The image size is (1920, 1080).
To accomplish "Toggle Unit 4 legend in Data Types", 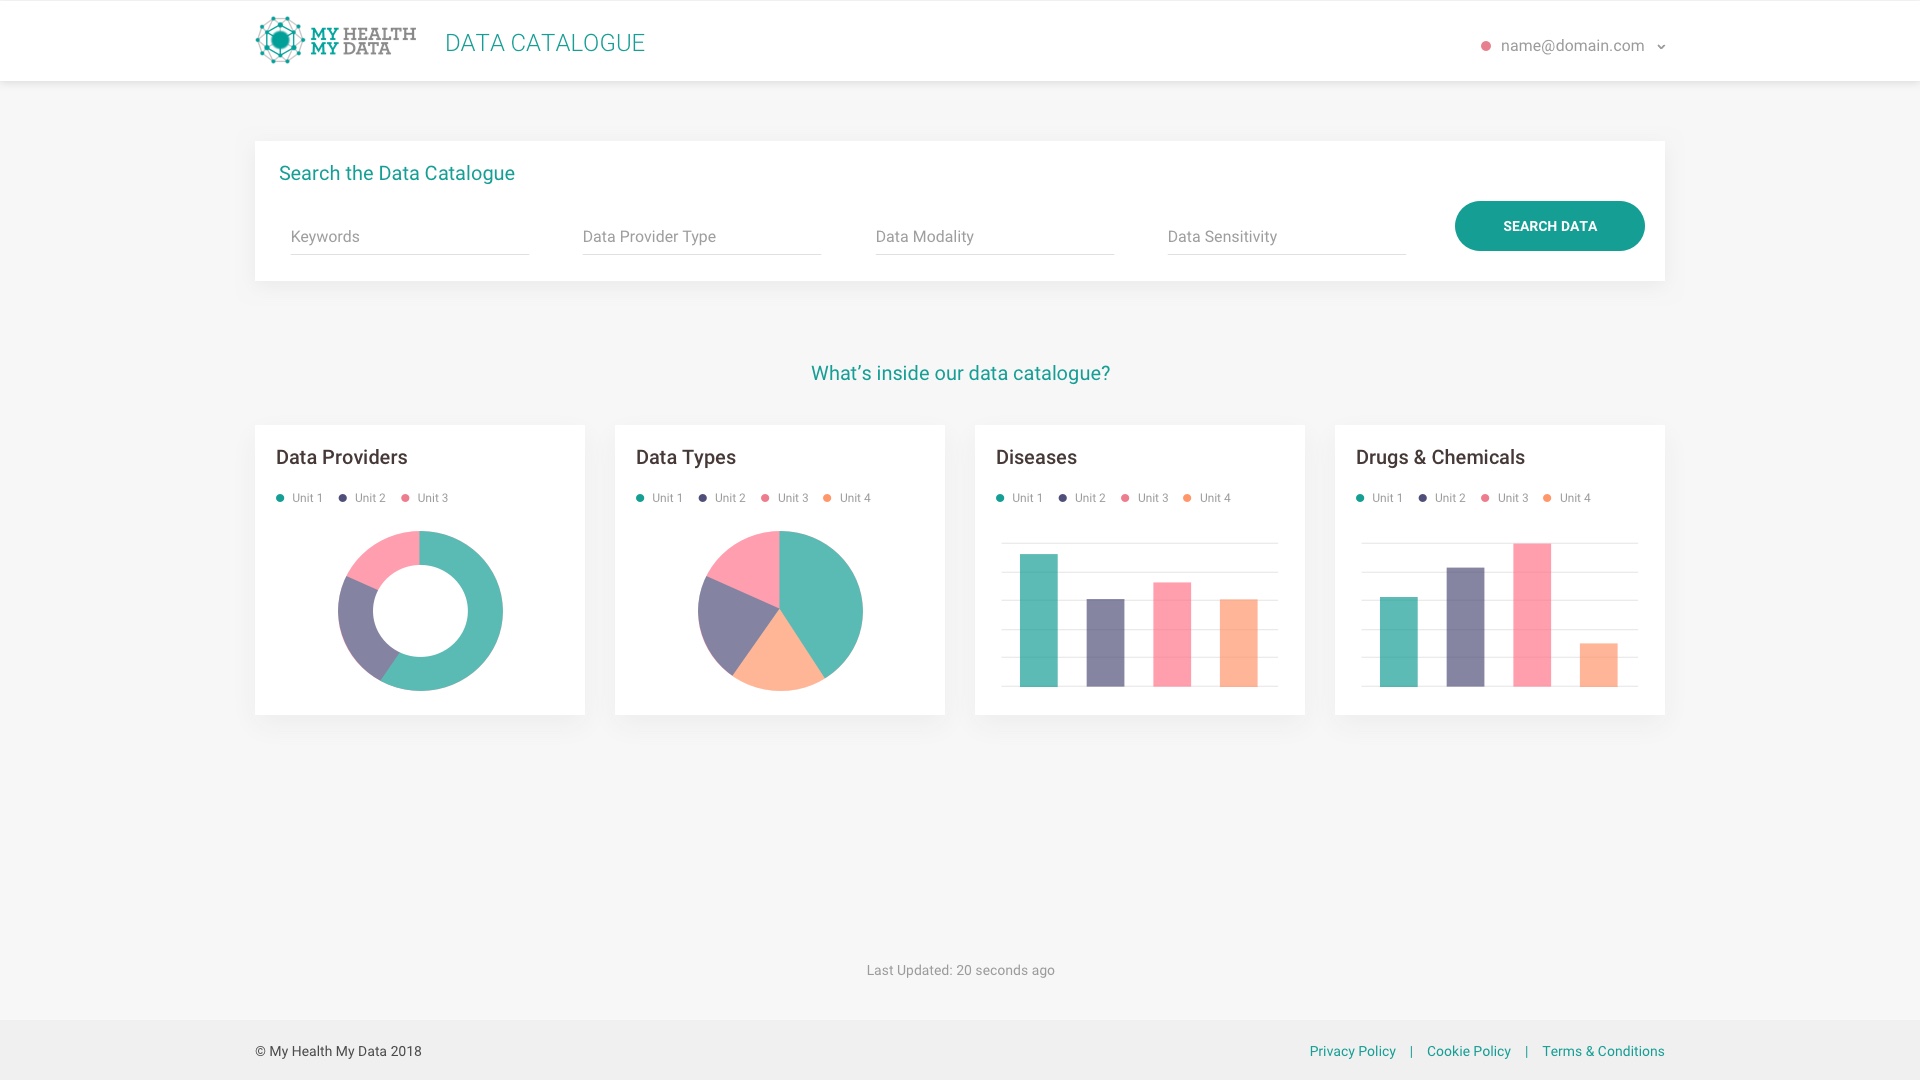I will point(847,498).
